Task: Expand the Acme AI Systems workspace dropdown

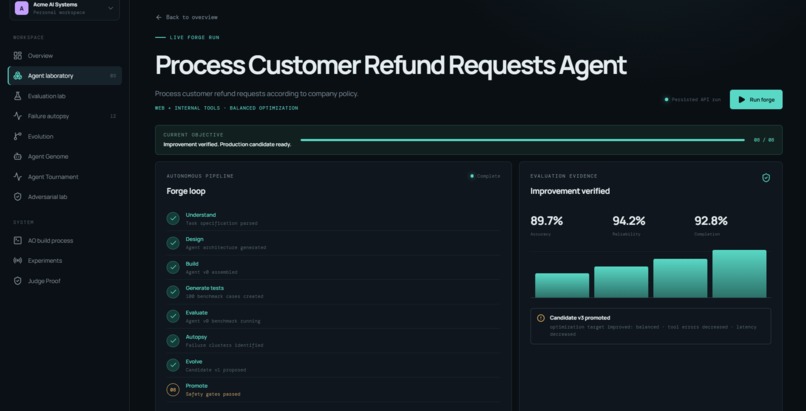Action: (111, 8)
